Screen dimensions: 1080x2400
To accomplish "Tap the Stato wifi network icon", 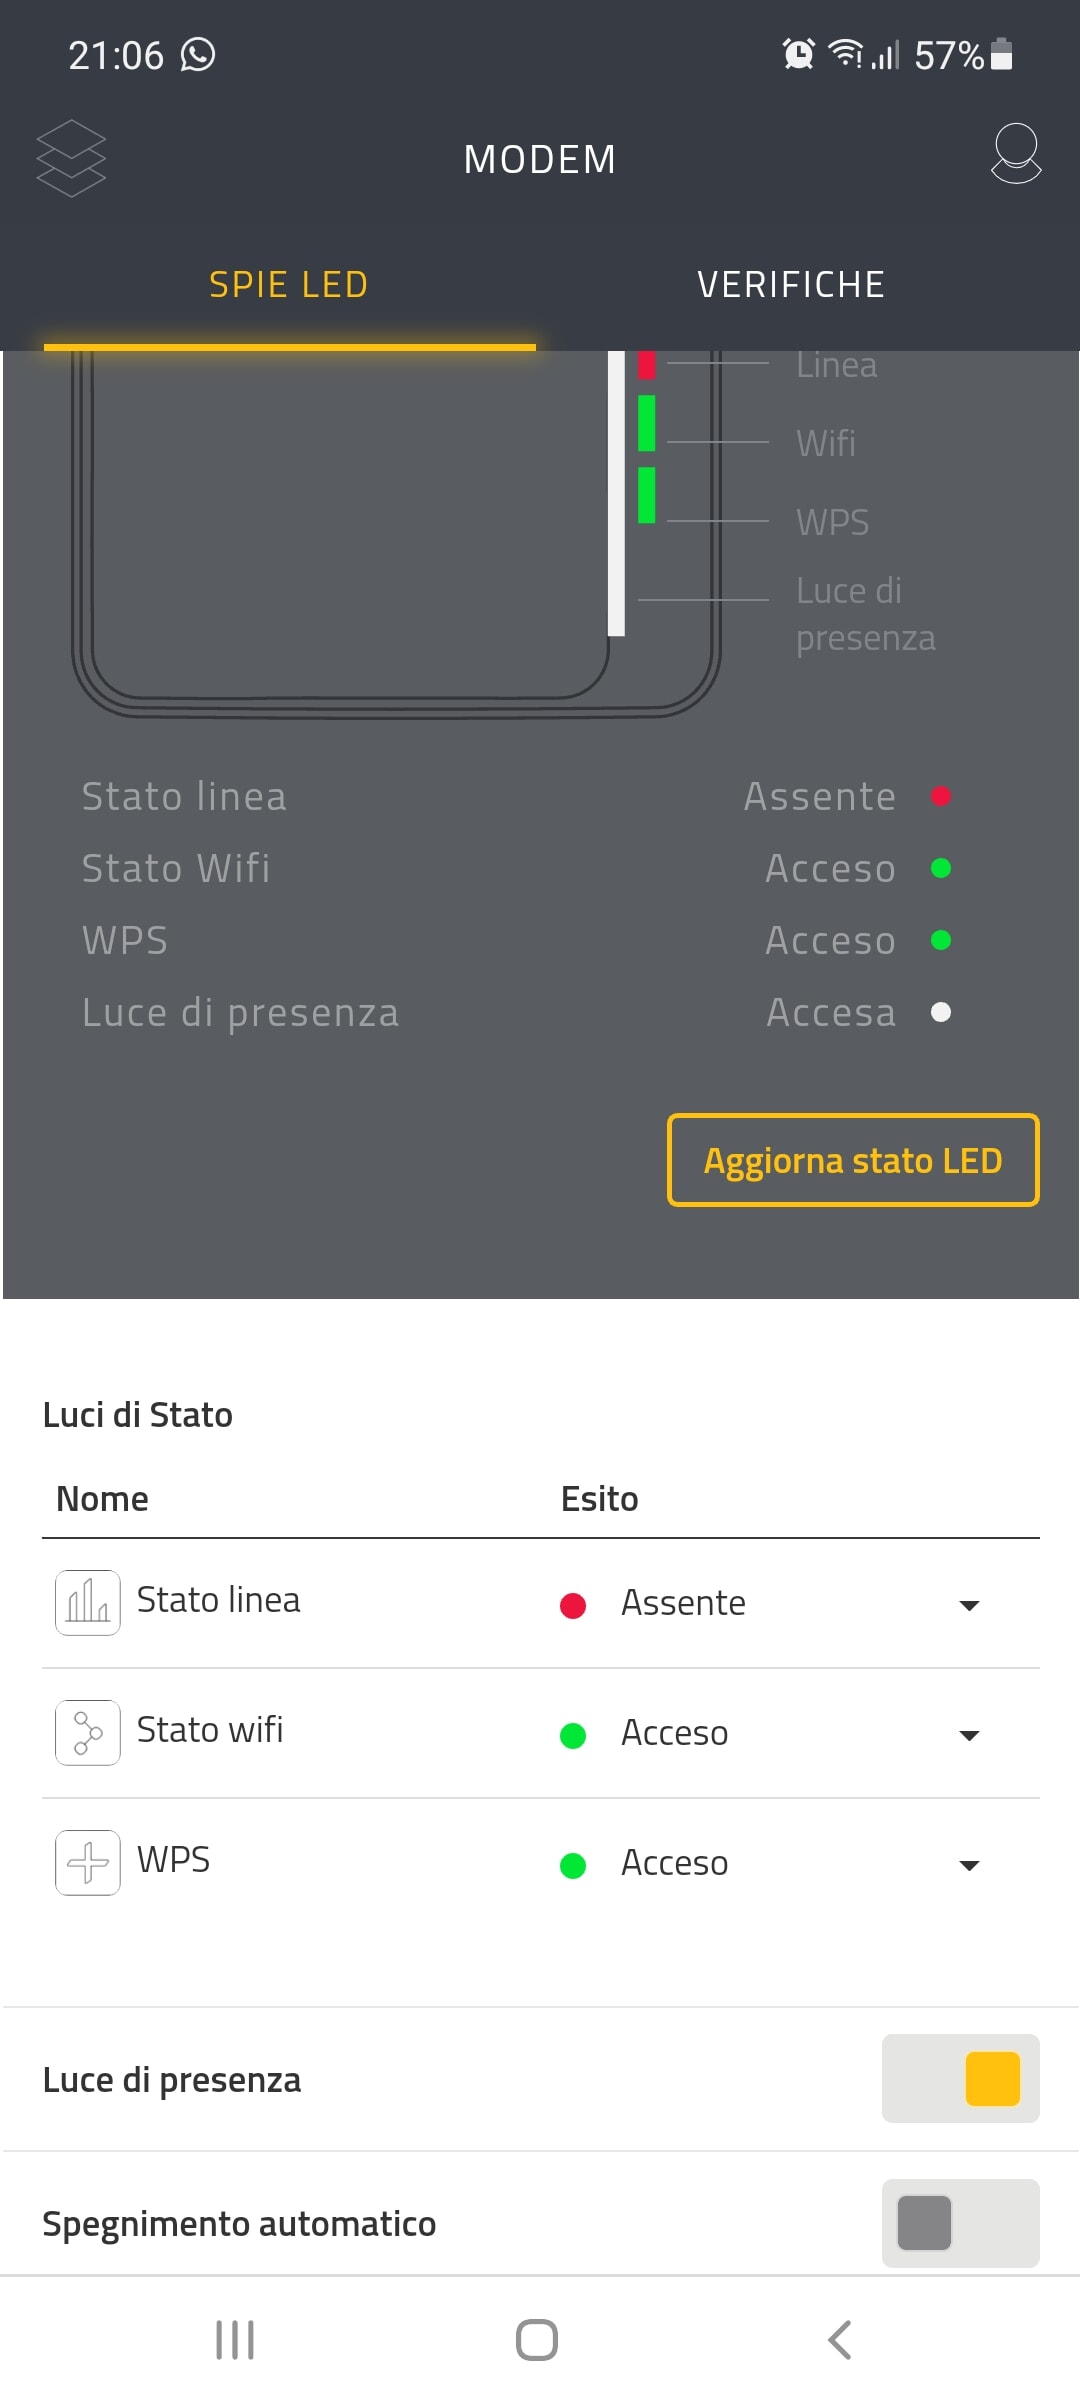I will tap(88, 1733).
